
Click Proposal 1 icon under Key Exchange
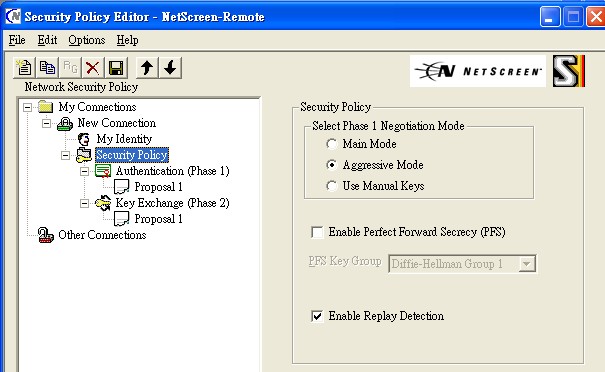pyautogui.click(x=122, y=219)
